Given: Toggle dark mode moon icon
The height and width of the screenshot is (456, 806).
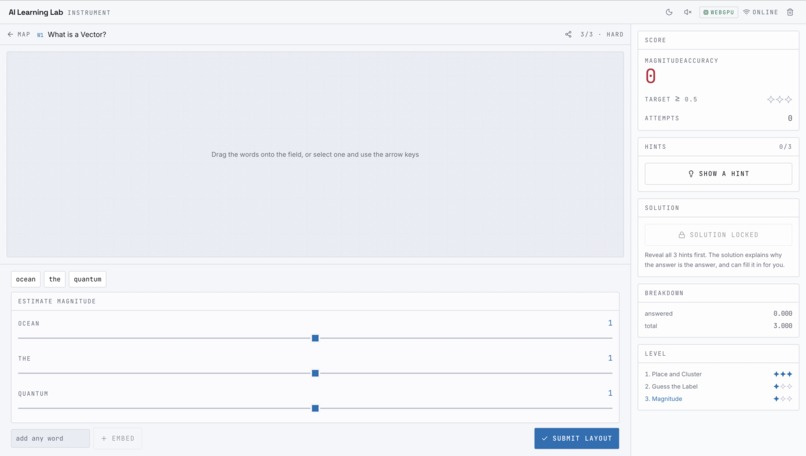Looking at the screenshot, I should [x=669, y=12].
